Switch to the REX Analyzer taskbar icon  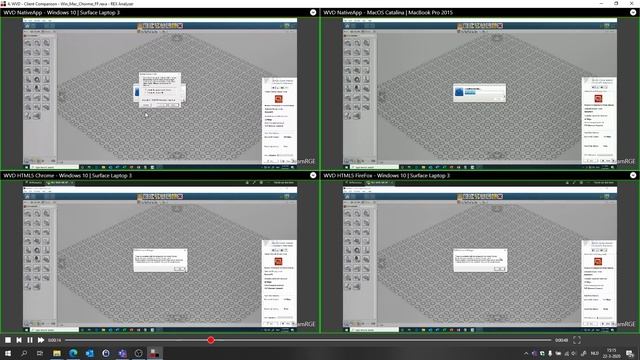click(x=154, y=353)
